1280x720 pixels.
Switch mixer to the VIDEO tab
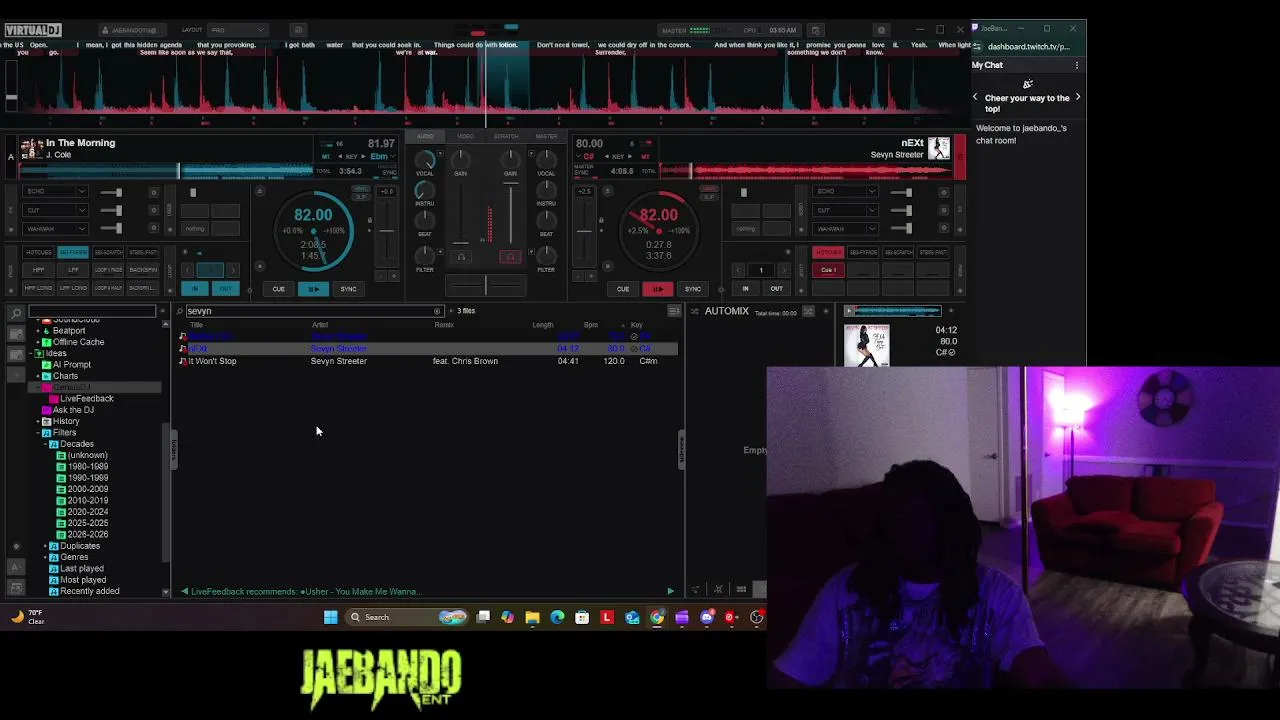tap(466, 136)
